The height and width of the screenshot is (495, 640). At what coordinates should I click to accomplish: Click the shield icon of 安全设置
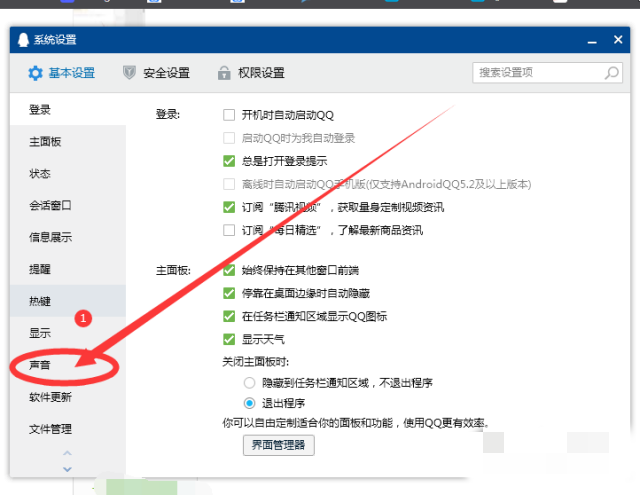[129, 73]
